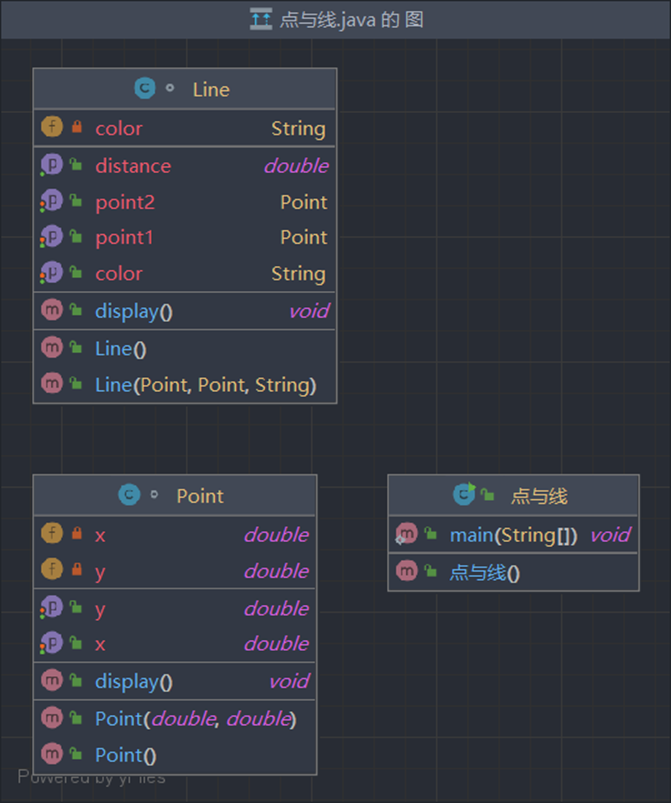671x803 pixels.
Task: Click the property icon next to distance
Action: pyautogui.click(x=52, y=166)
